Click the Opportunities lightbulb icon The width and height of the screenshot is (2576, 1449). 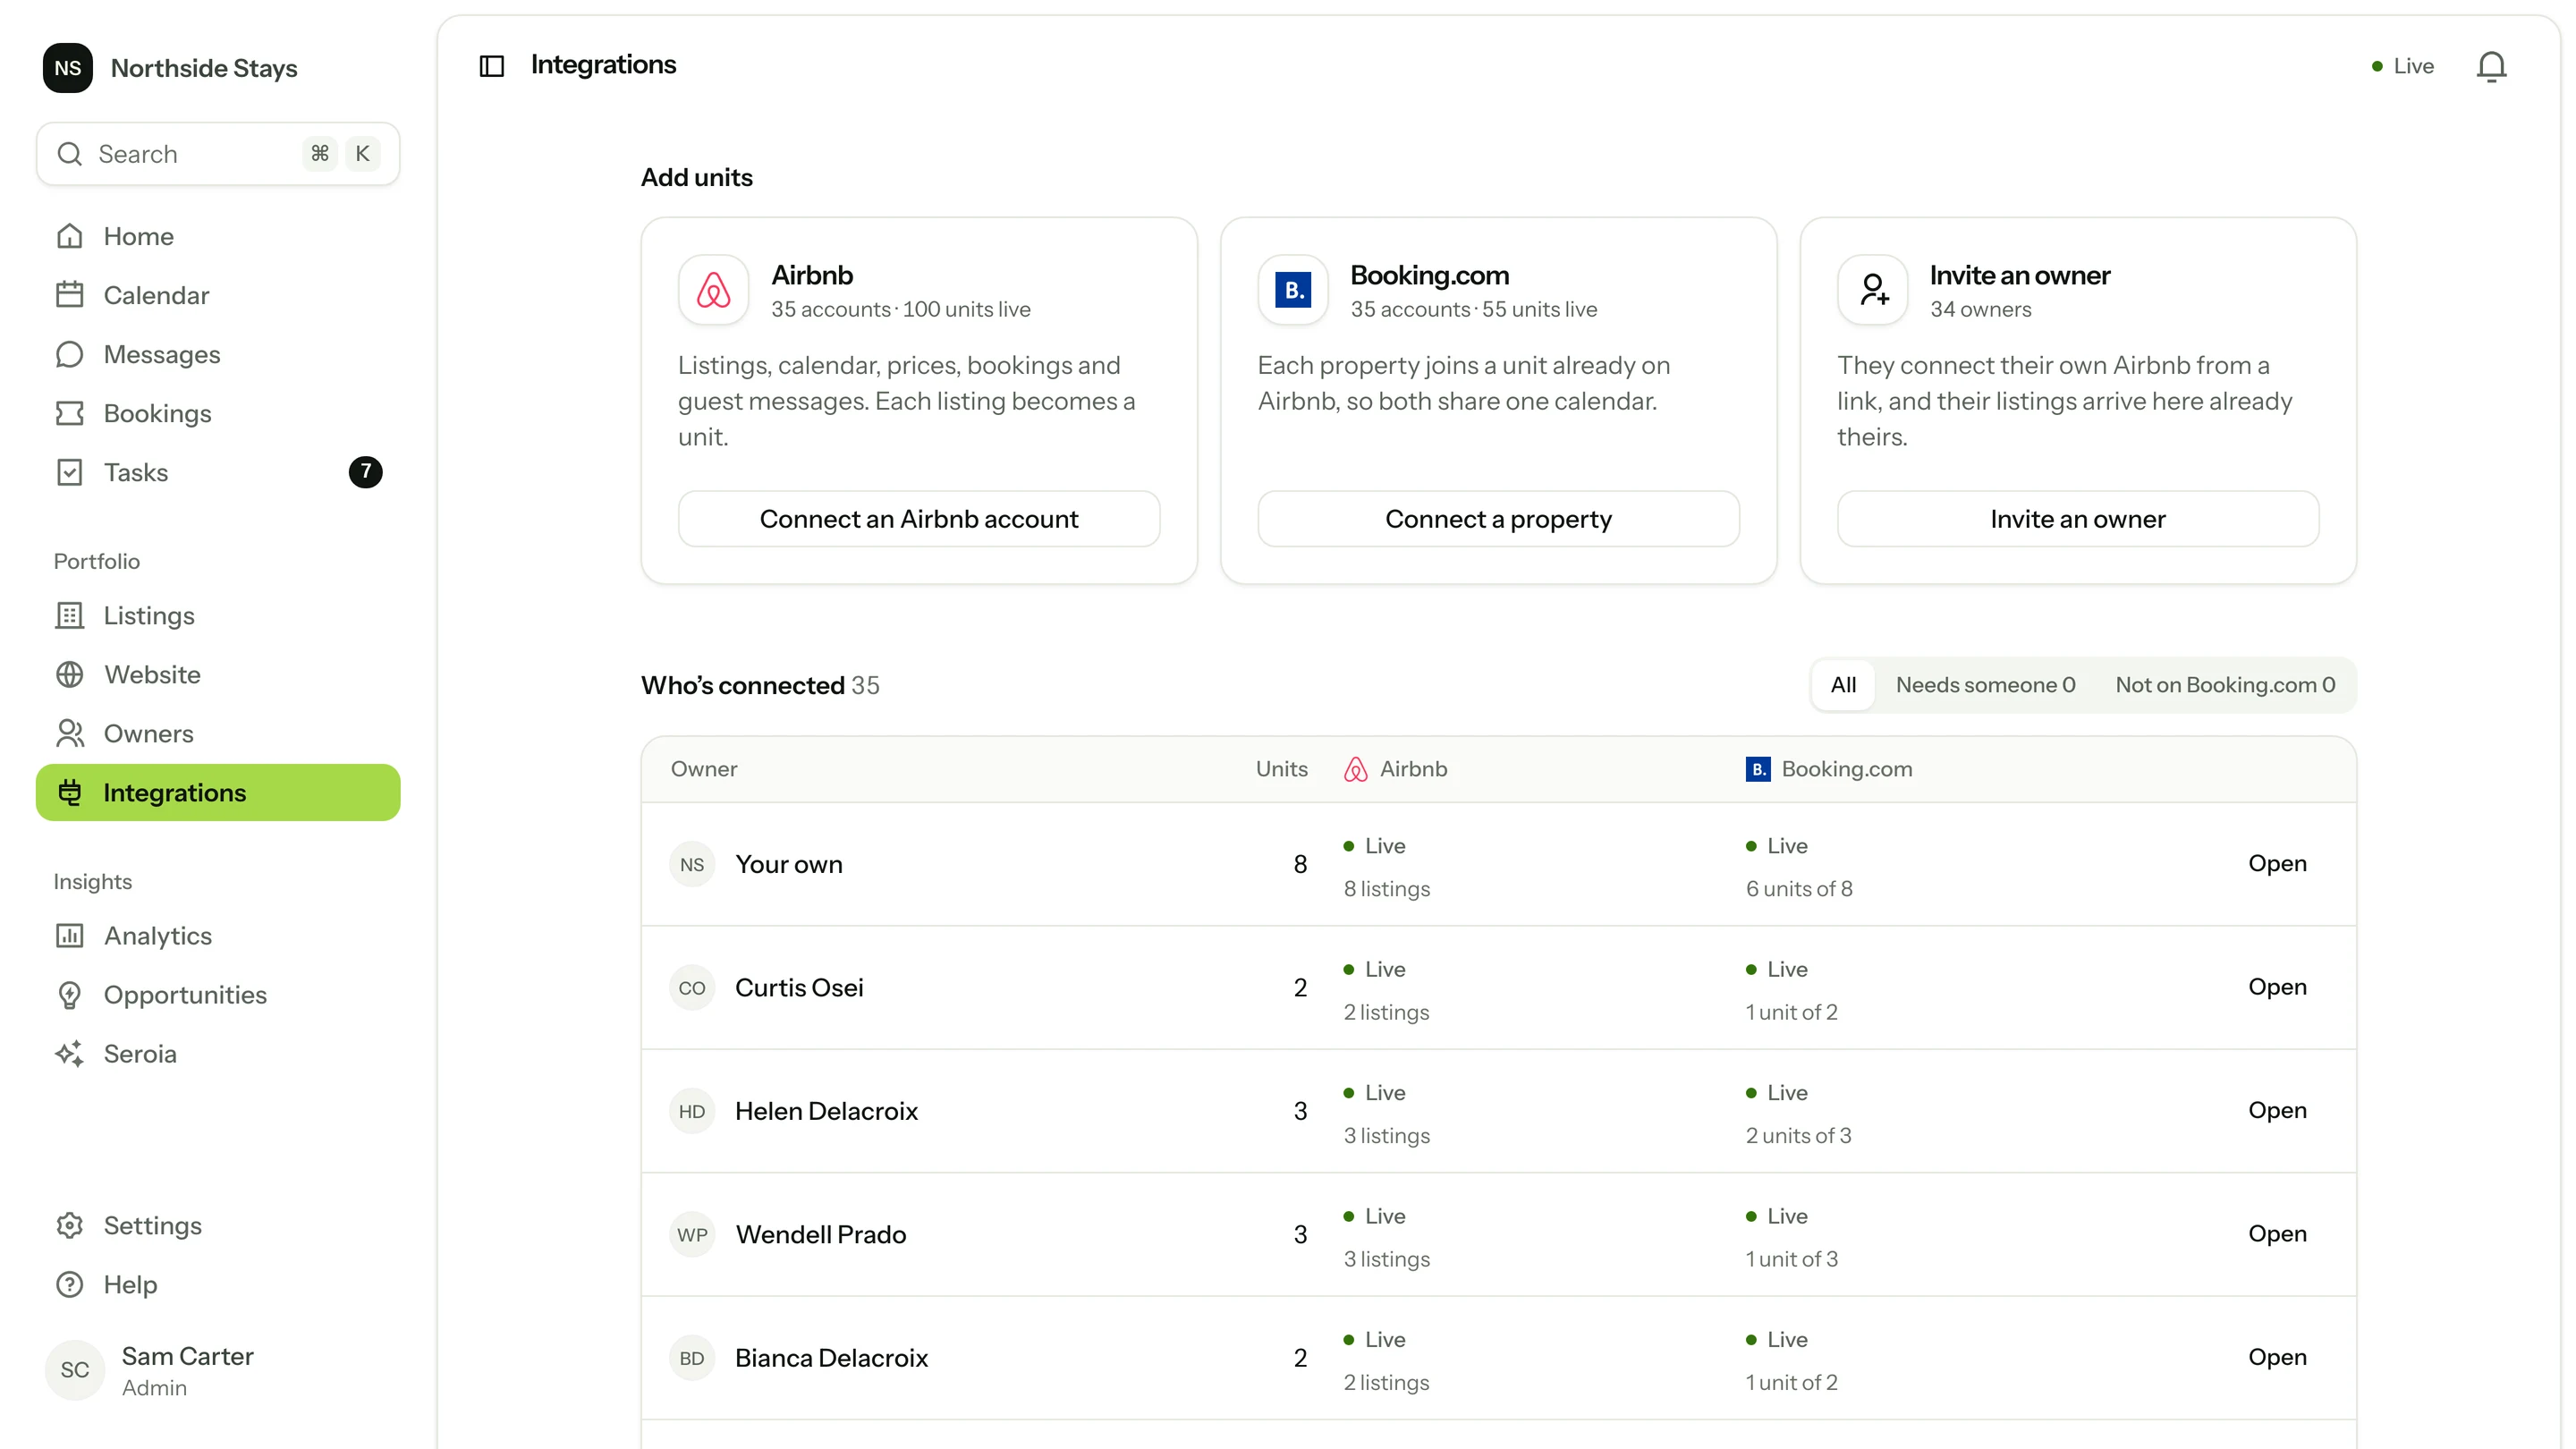(69, 994)
